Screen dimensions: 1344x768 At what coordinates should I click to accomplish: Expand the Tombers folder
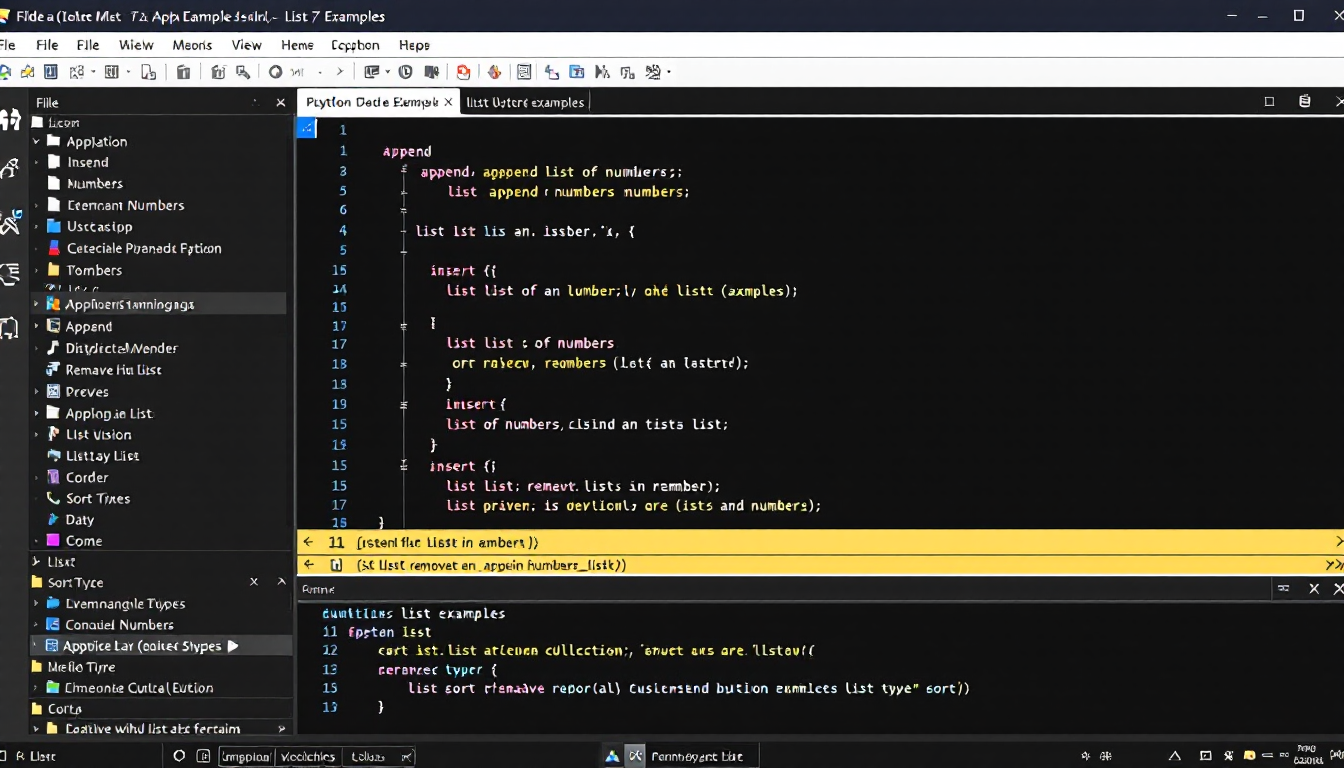pyautogui.click(x=37, y=271)
